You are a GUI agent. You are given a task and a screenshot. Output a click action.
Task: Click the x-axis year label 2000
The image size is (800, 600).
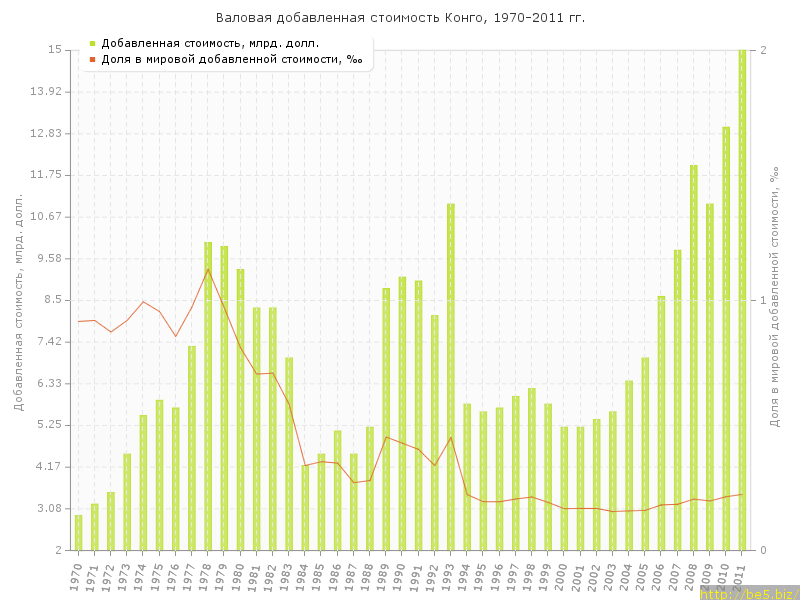562,577
